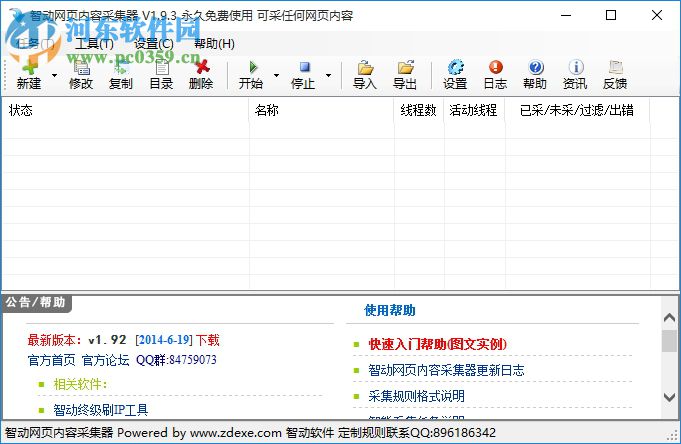Open 快速入门帮助(图文实例) link

tap(437, 344)
